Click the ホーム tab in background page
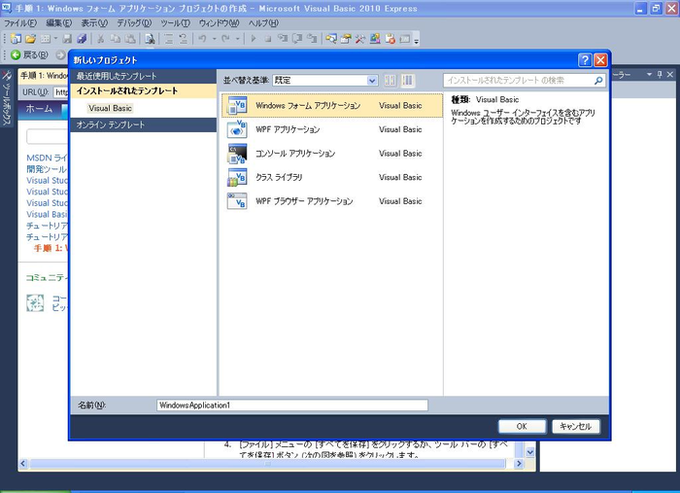Viewport: 680px width, 493px height. point(39,108)
